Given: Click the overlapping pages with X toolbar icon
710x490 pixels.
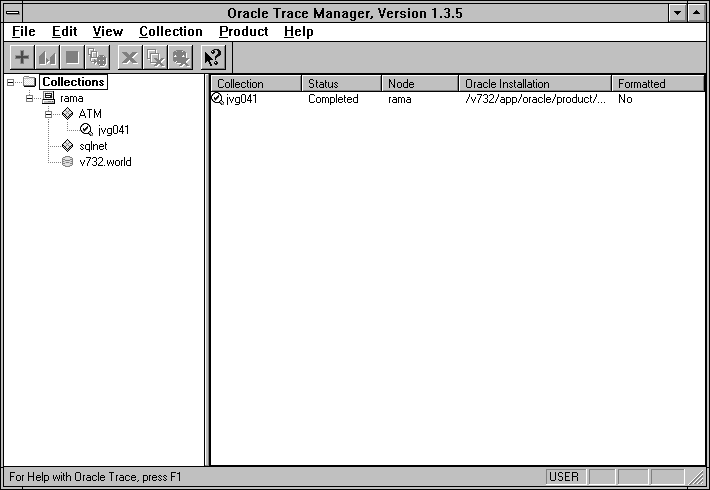Looking at the screenshot, I should pos(155,58).
